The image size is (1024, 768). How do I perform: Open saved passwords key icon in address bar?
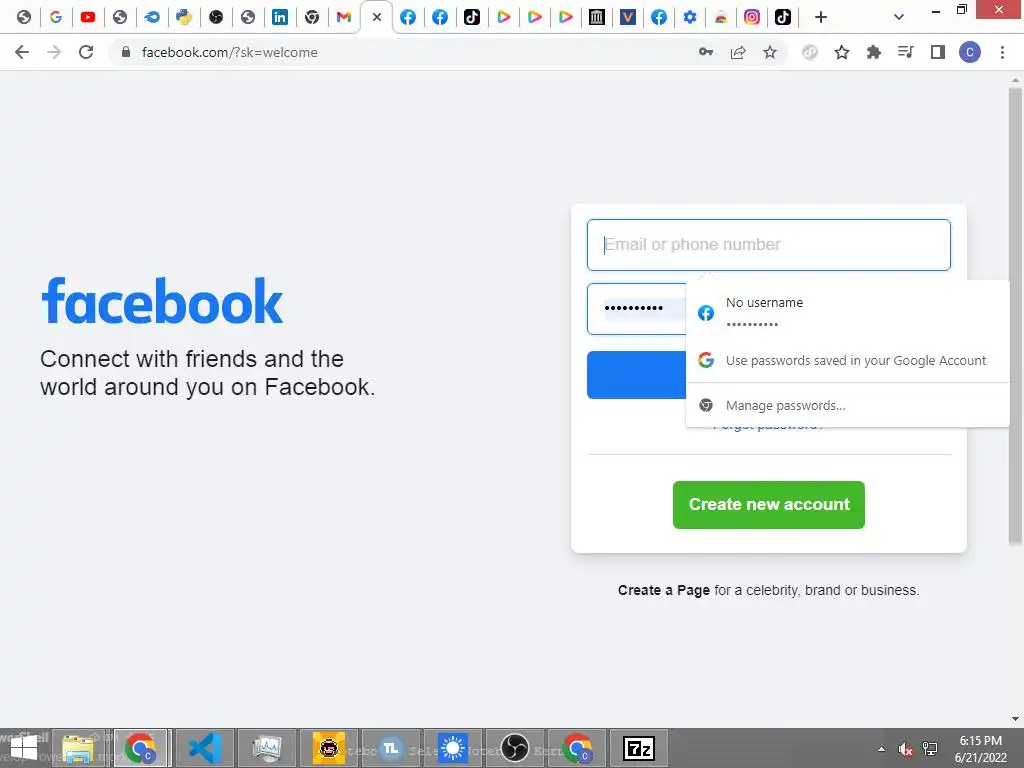point(705,52)
